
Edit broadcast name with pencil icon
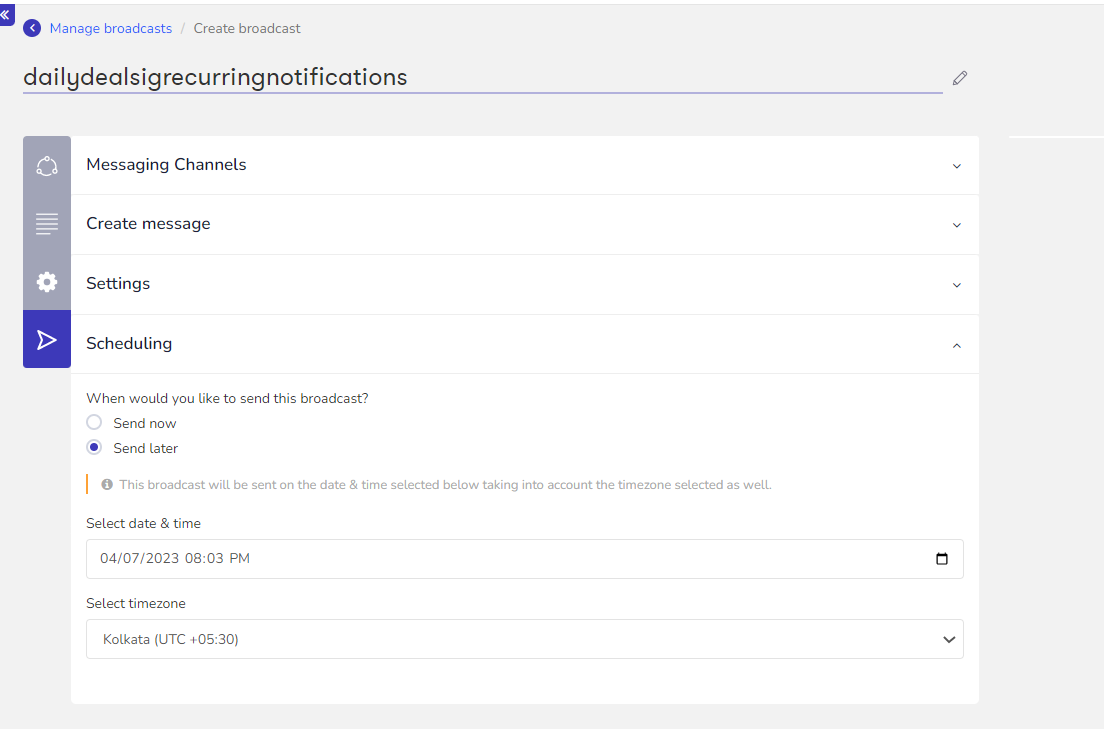(x=960, y=77)
